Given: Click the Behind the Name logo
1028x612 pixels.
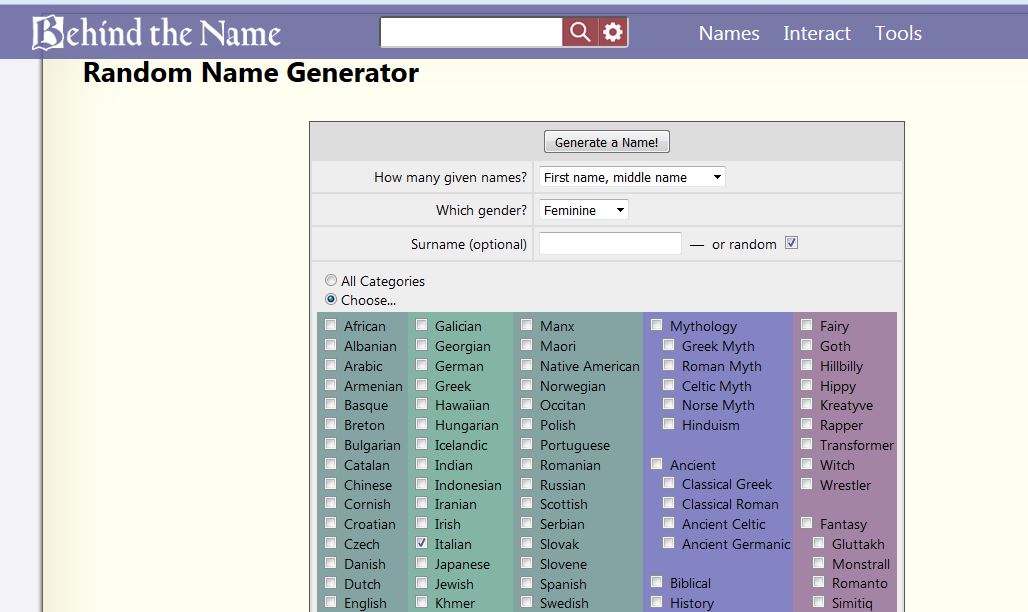Looking at the screenshot, I should [157, 33].
